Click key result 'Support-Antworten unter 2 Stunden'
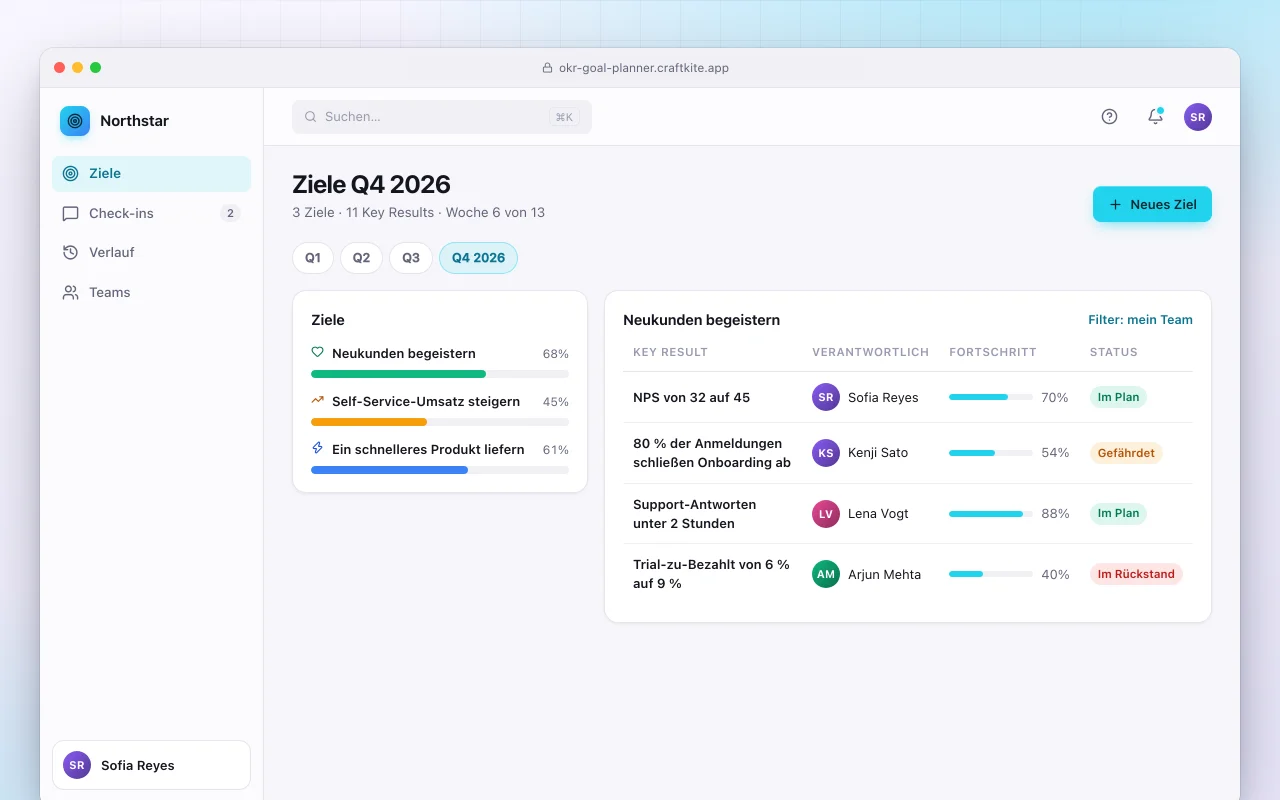The width and height of the screenshot is (1280, 800). pos(695,514)
